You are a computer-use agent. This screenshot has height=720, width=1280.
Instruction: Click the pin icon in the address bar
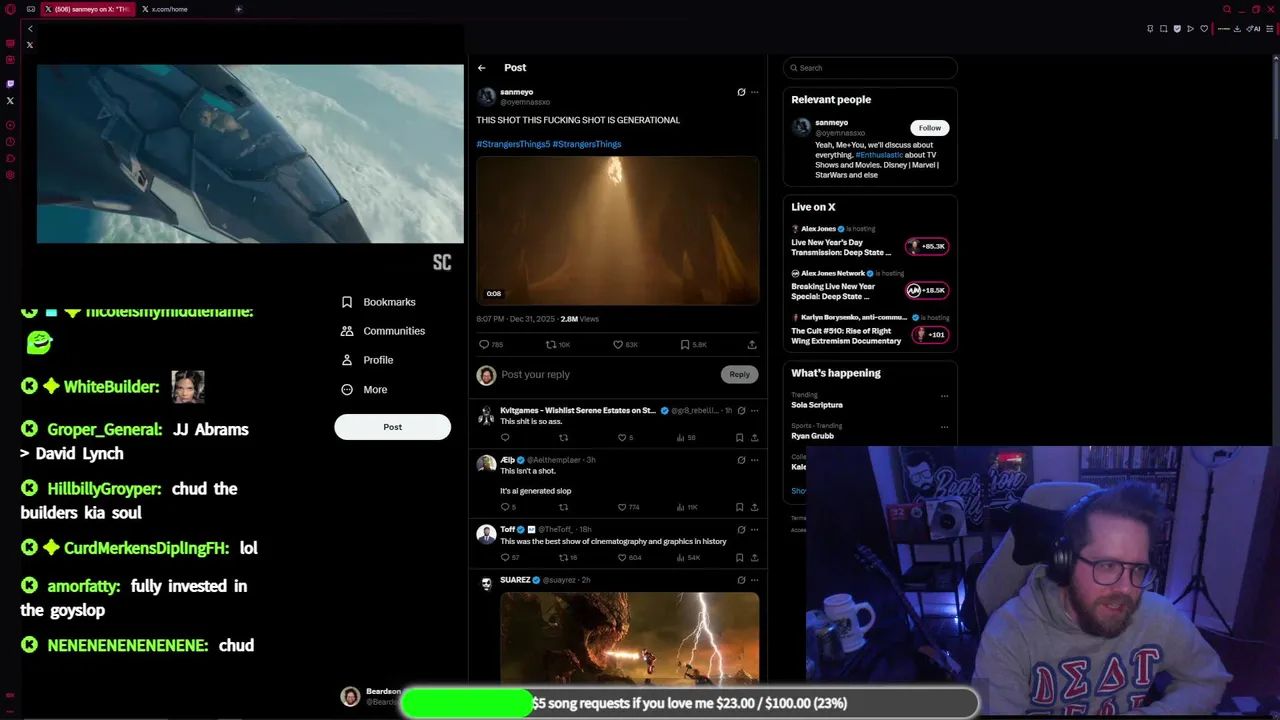(x=1150, y=29)
